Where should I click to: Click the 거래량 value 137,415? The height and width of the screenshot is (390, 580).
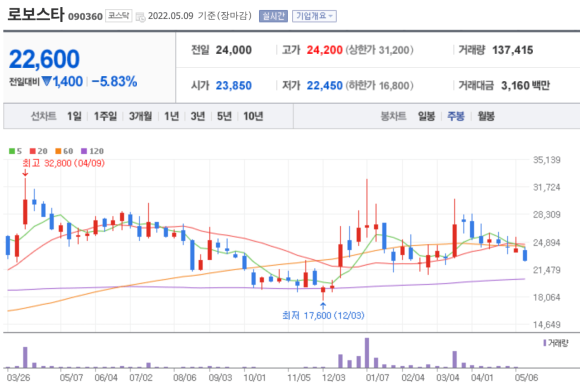point(513,50)
